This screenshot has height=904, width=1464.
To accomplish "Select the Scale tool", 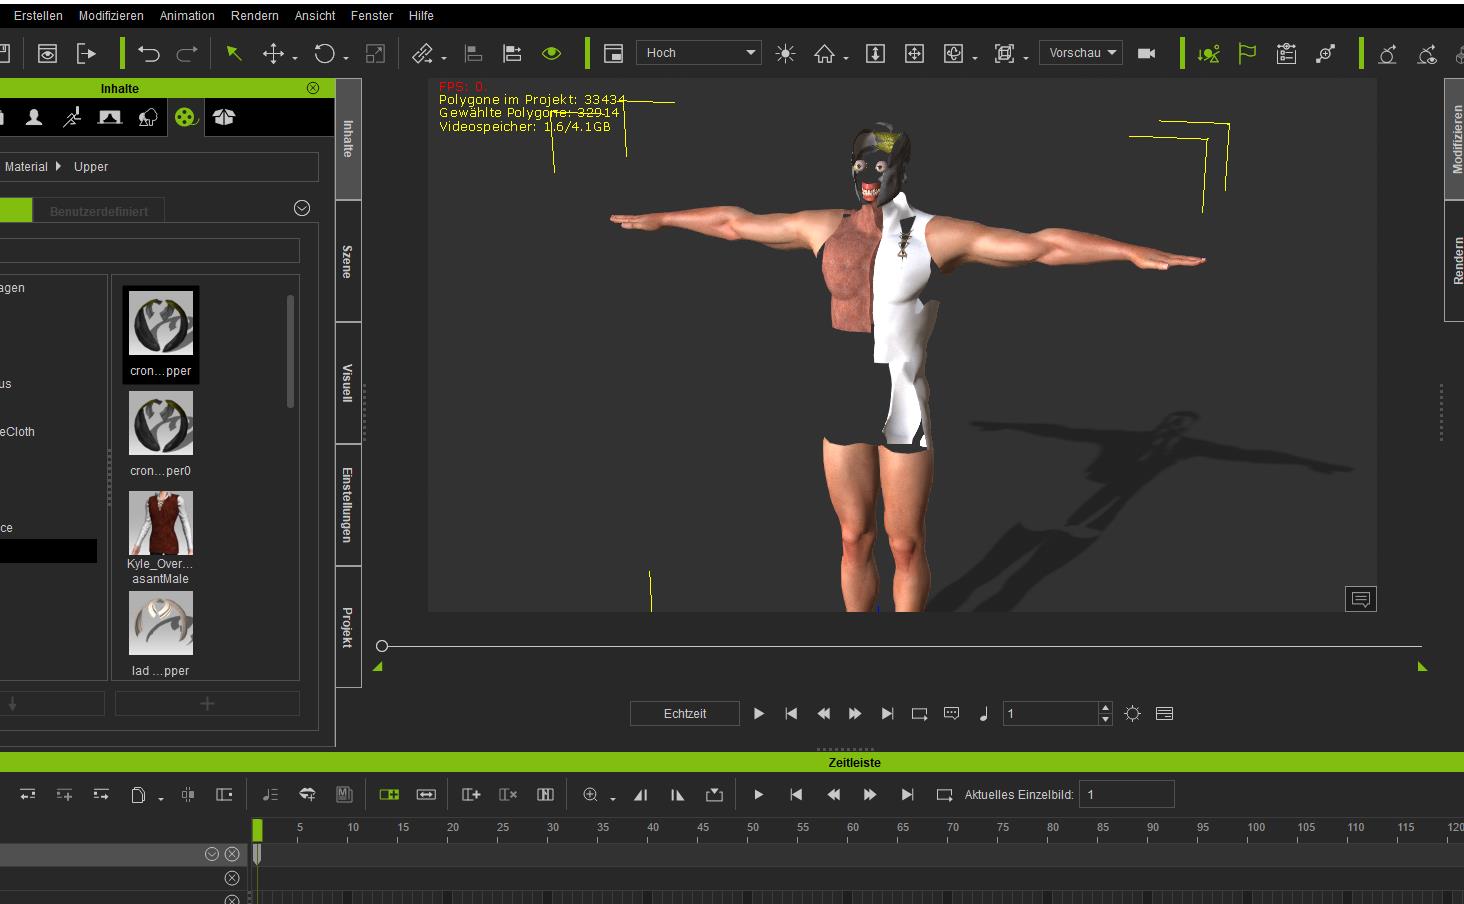I will (375, 53).
